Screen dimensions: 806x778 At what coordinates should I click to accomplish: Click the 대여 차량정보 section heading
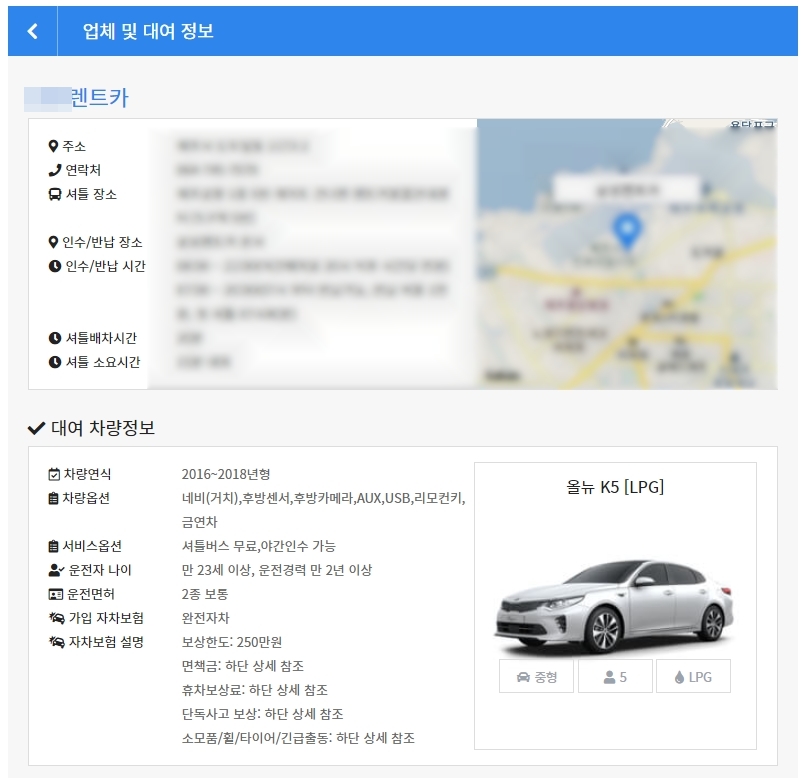pyautogui.click(x=103, y=428)
